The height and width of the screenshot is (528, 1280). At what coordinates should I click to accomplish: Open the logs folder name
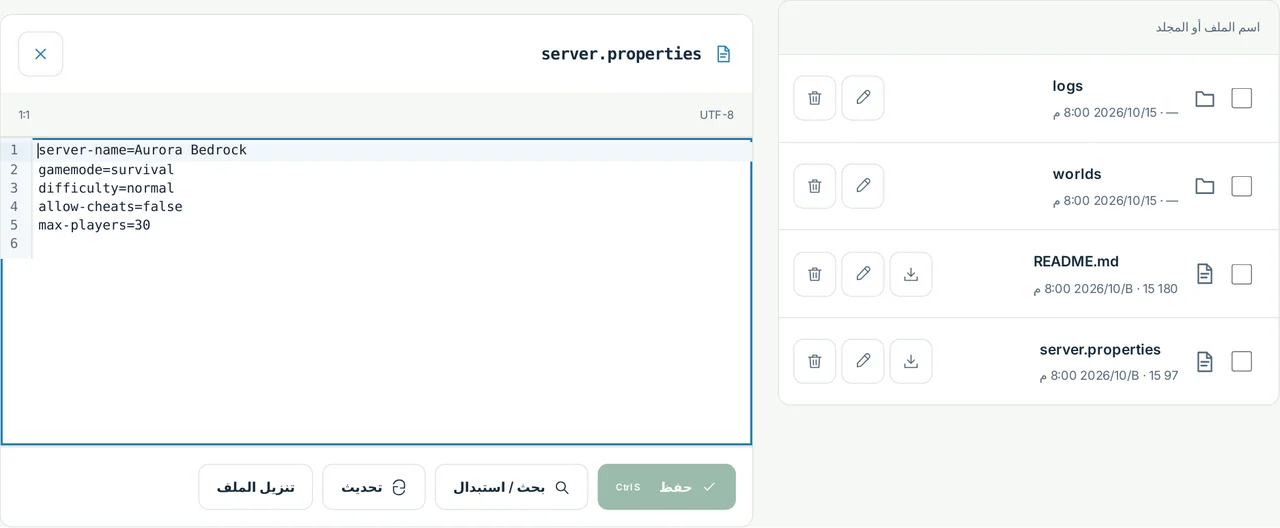click(1068, 86)
